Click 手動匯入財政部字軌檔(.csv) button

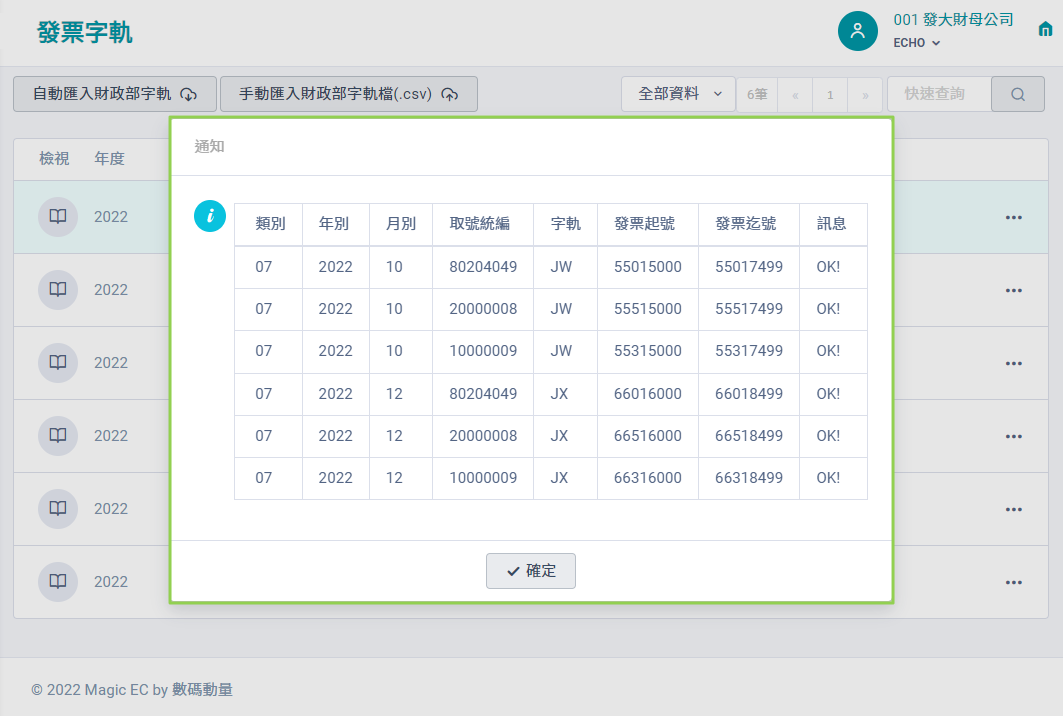pos(348,94)
